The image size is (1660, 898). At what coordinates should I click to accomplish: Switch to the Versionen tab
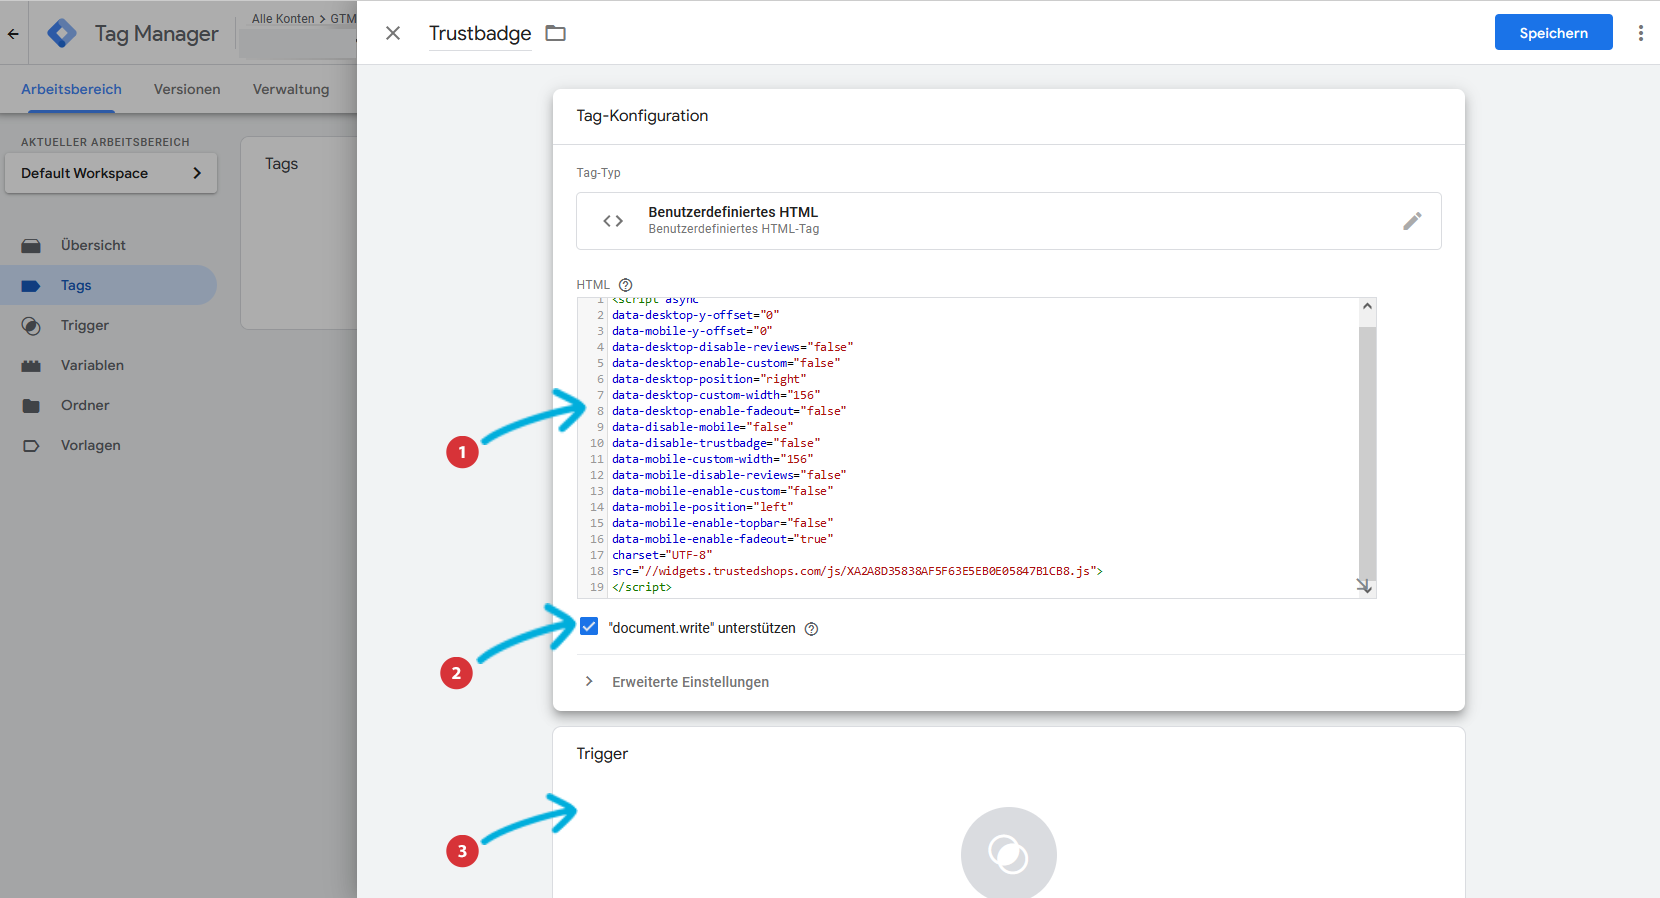pyautogui.click(x=187, y=89)
